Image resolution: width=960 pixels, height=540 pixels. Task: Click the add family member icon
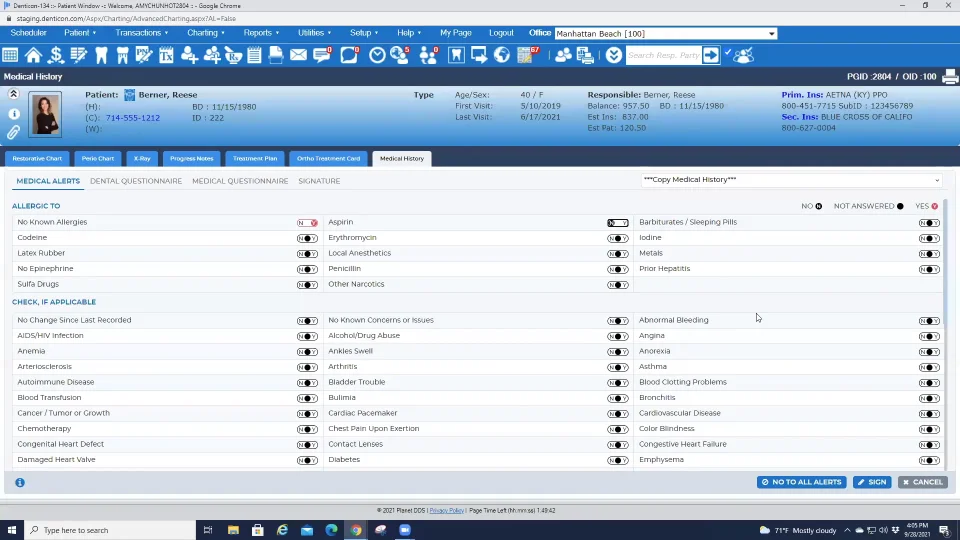coord(212,55)
